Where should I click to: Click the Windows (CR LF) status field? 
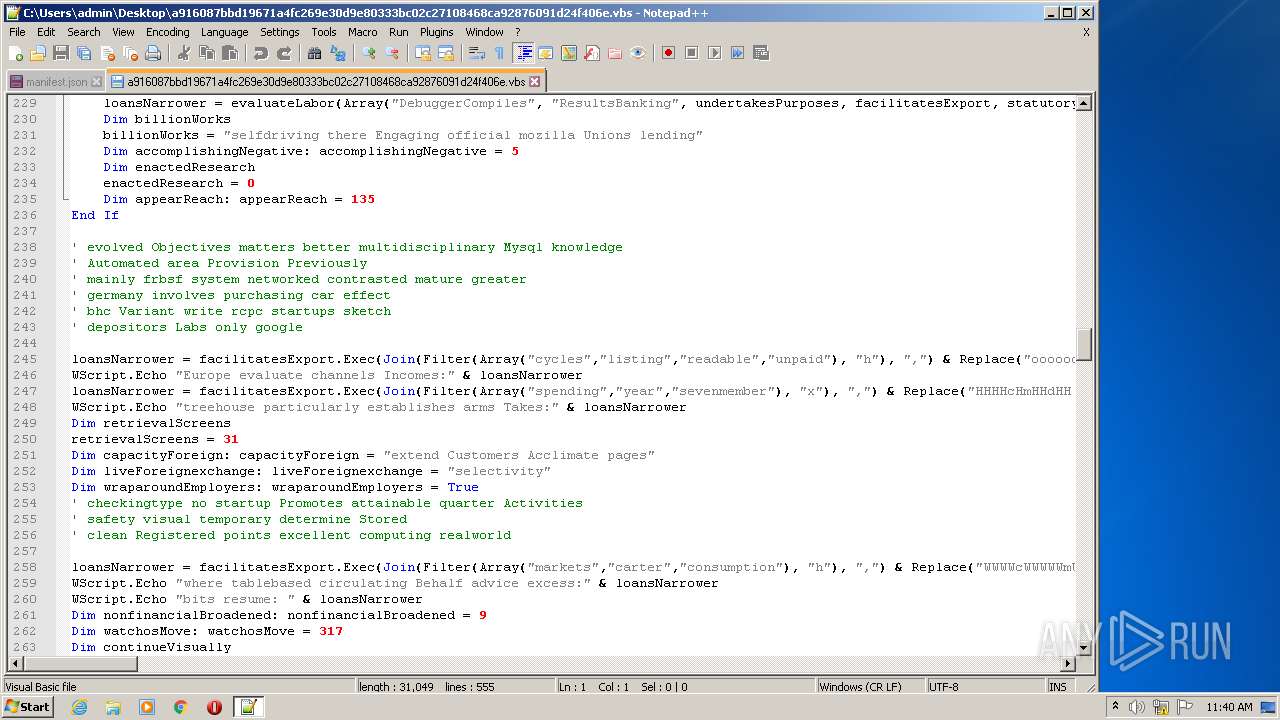[870, 687]
